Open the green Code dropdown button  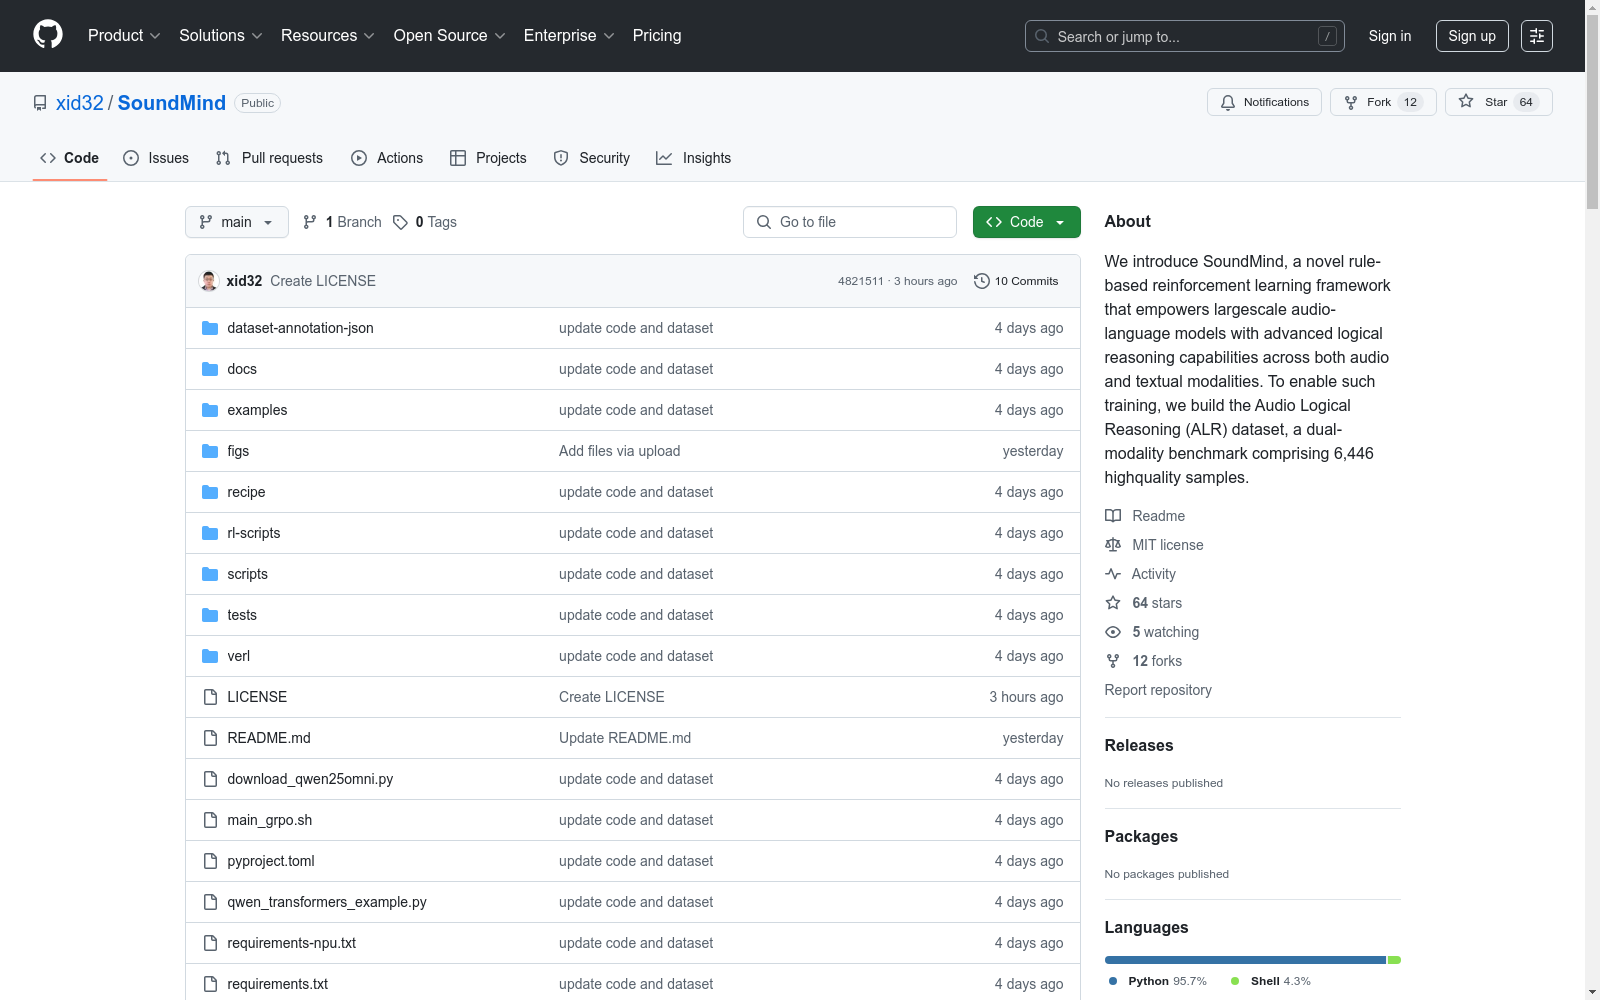(x=1027, y=222)
